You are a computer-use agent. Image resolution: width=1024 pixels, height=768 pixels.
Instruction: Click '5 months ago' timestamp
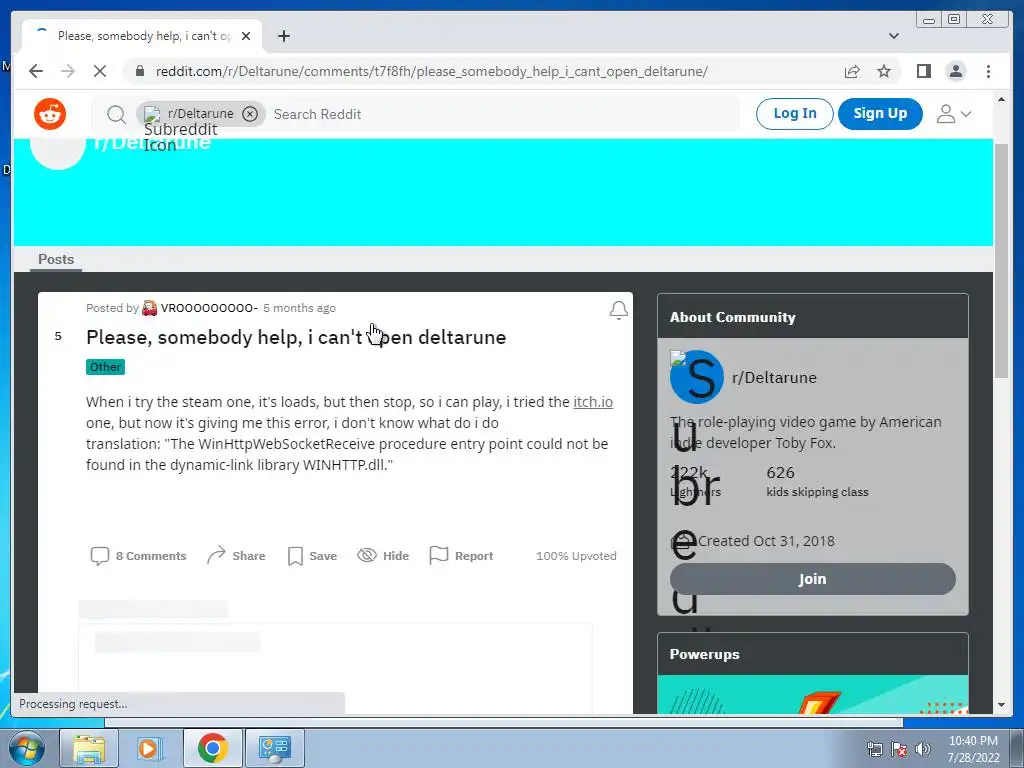pos(299,308)
